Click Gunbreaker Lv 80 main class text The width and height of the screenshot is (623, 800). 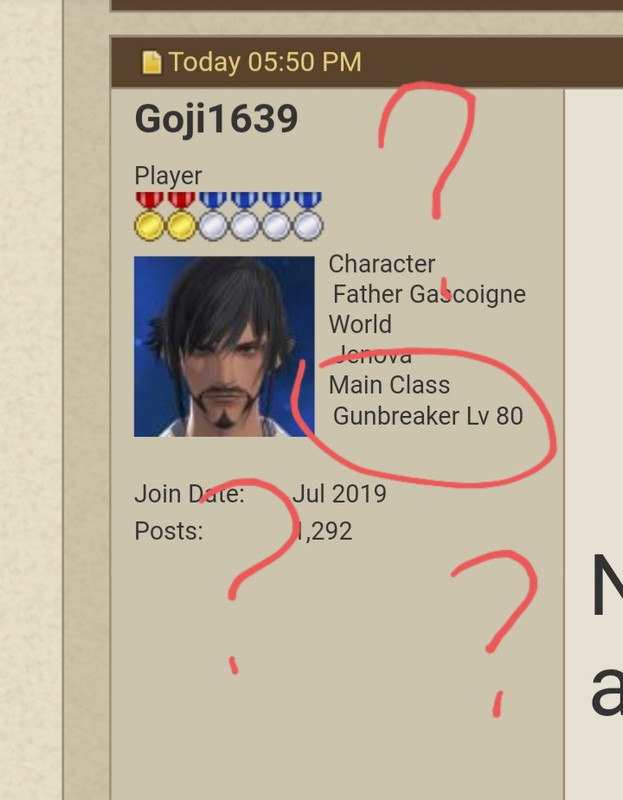[428, 416]
